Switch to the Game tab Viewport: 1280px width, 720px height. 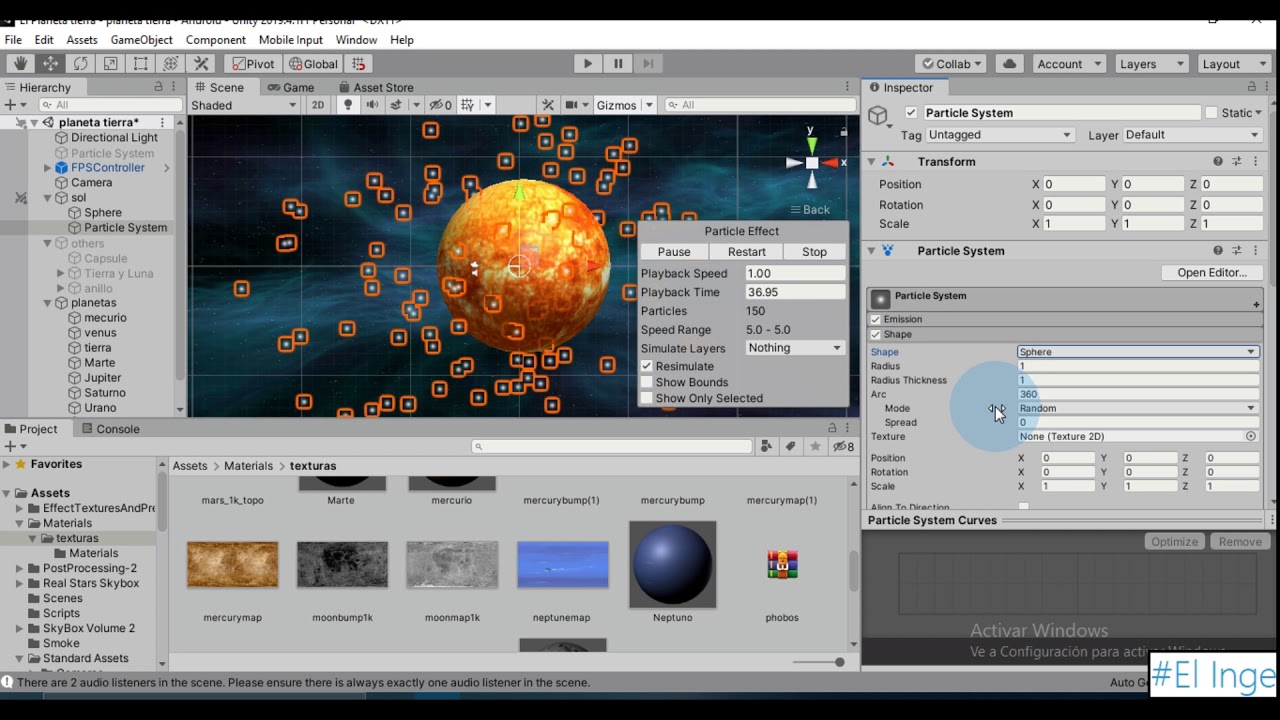pyautogui.click(x=290, y=87)
